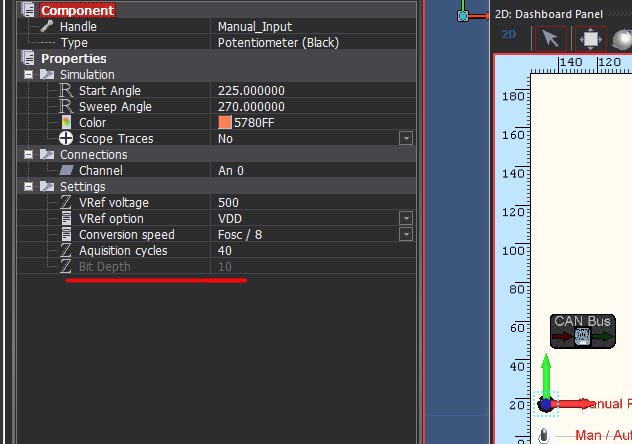Toggle the 2D view mode icon
The width and height of the screenshot is (632, 444).
point(509,35)
